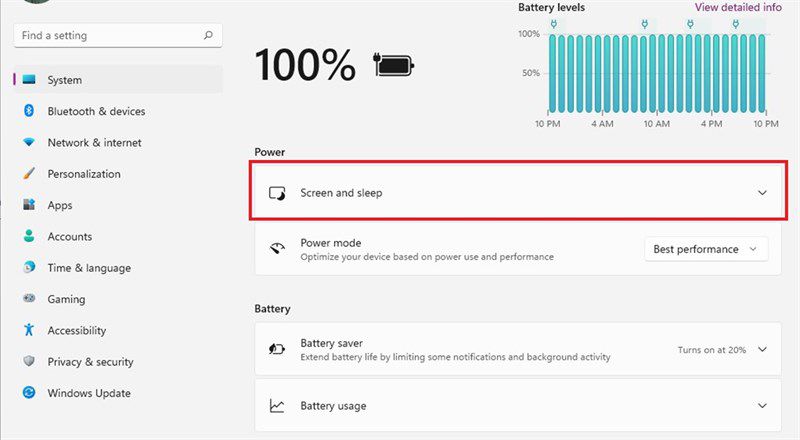This screenshot has height=440, width=800.
Task: Expand the Battery usage chevron
Action: click(x=762, y=406)
